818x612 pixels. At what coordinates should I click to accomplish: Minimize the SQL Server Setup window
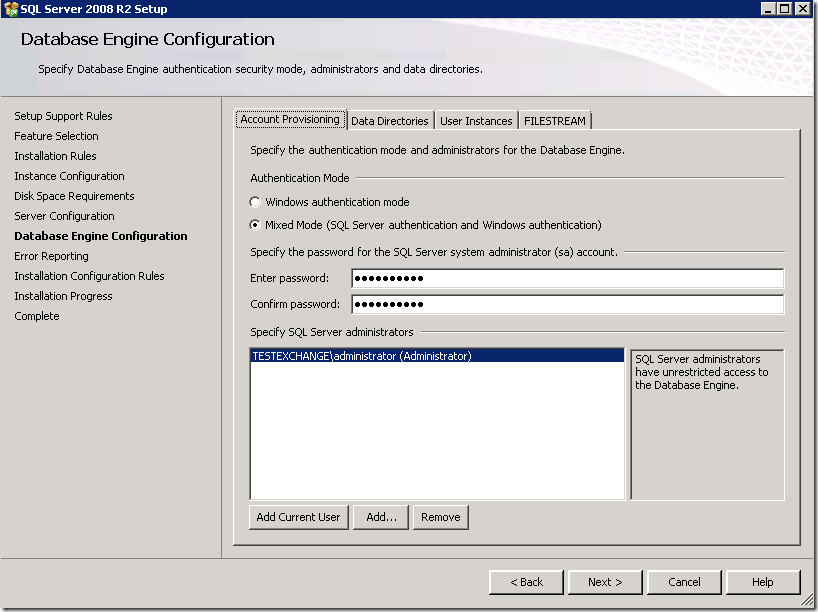(x=767, y=9)
